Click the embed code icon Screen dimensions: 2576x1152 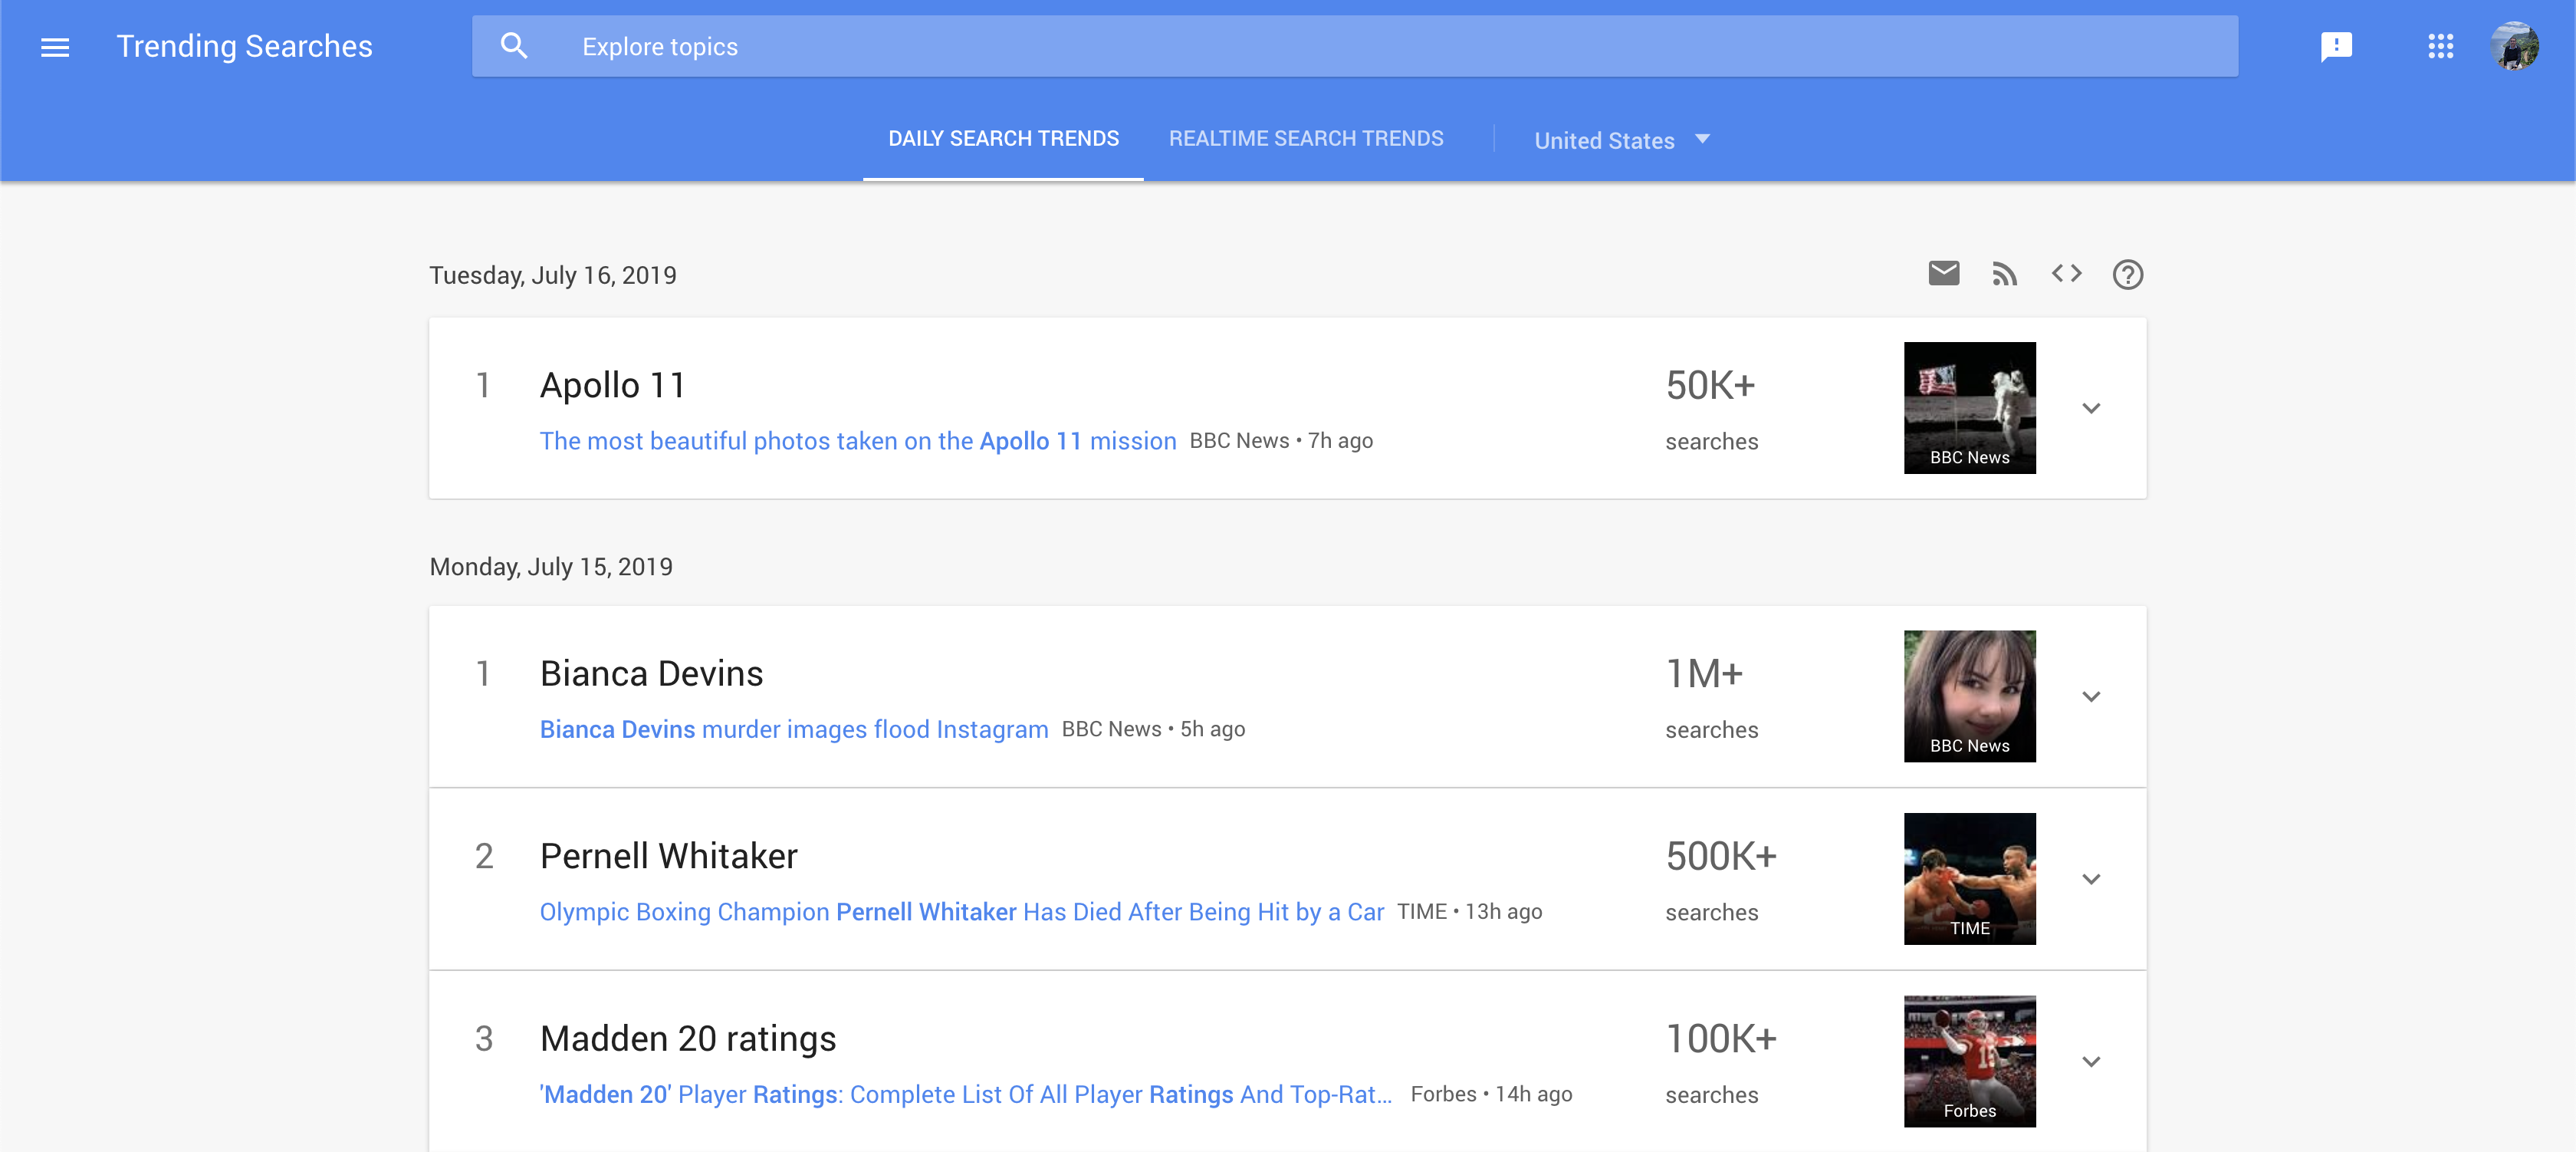(x=2066, y=274)
